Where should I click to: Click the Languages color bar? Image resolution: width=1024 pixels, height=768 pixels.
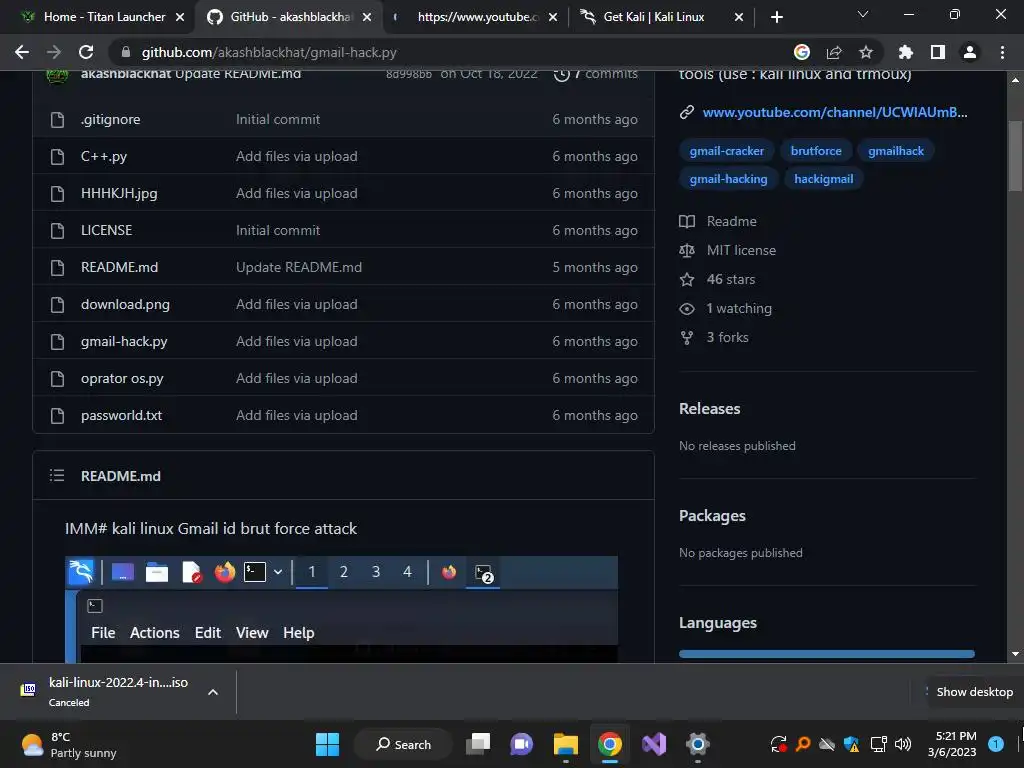(827, 654)
